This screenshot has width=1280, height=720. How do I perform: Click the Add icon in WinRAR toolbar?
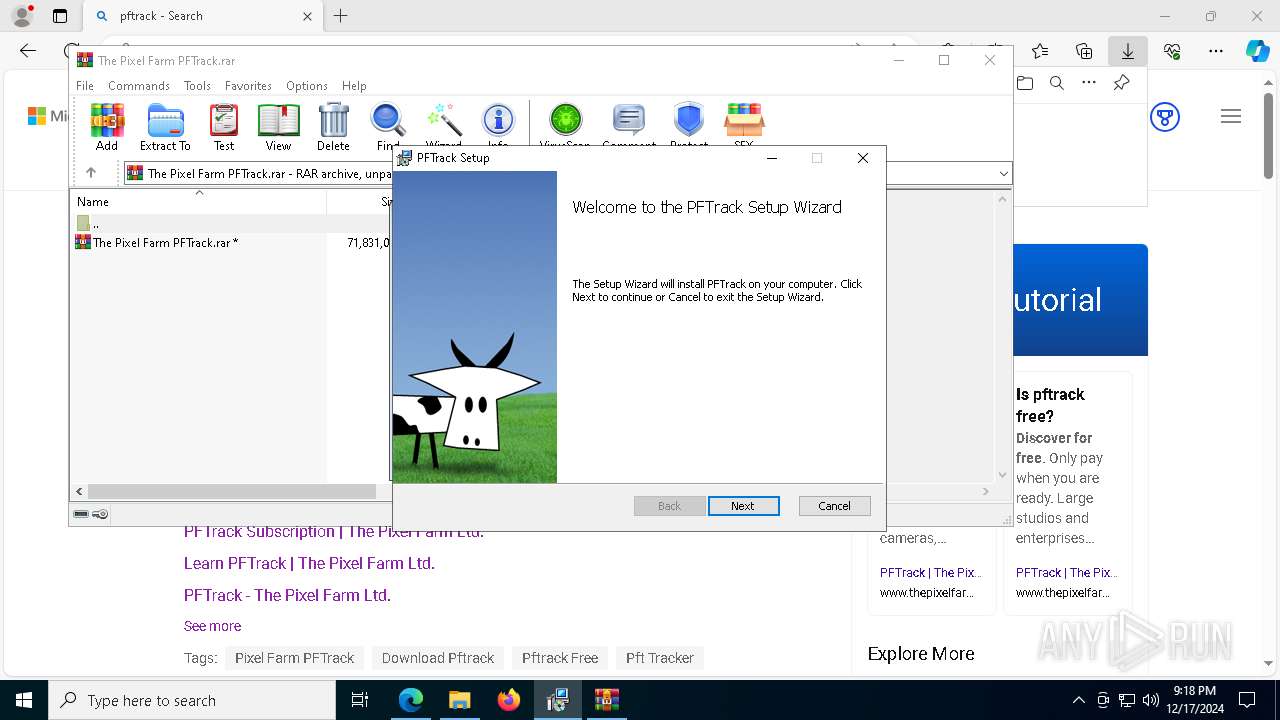tap(107, 126)
